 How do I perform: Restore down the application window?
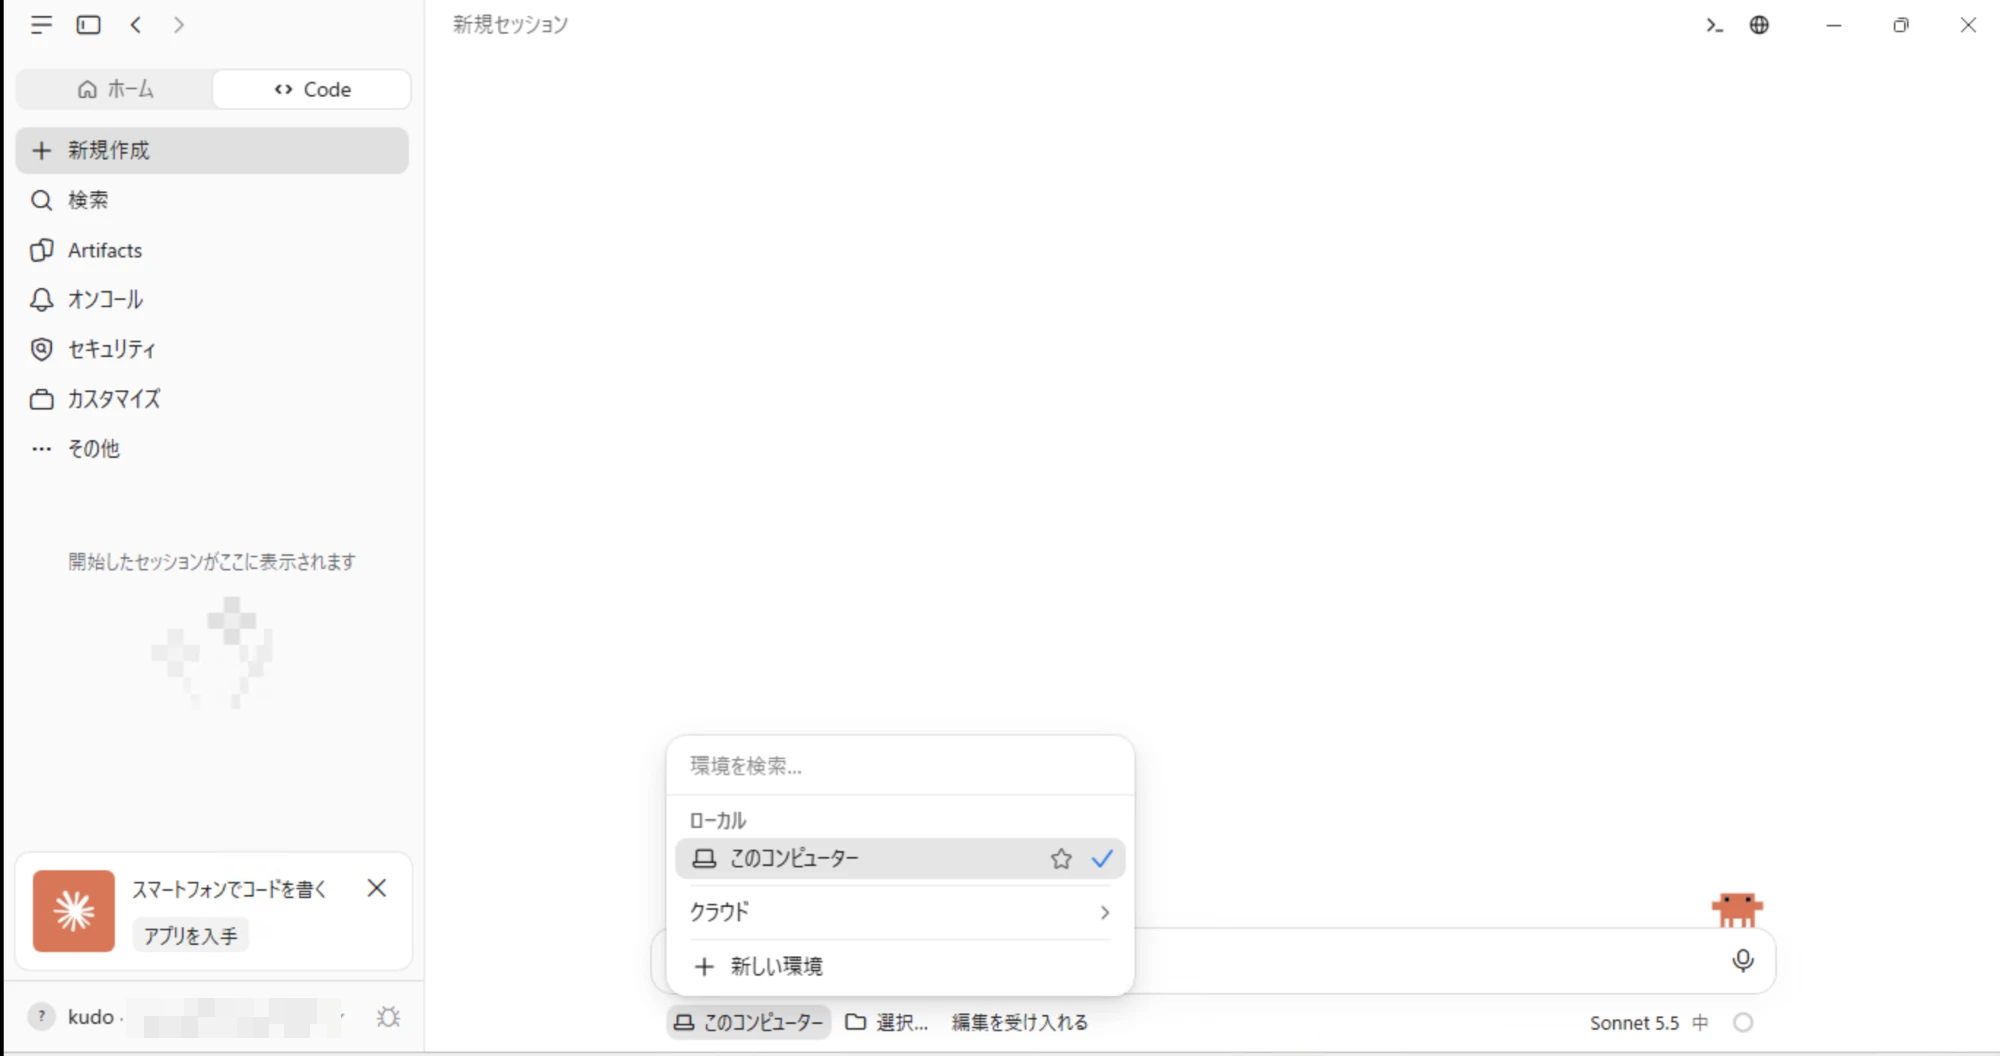(1900, 25)
